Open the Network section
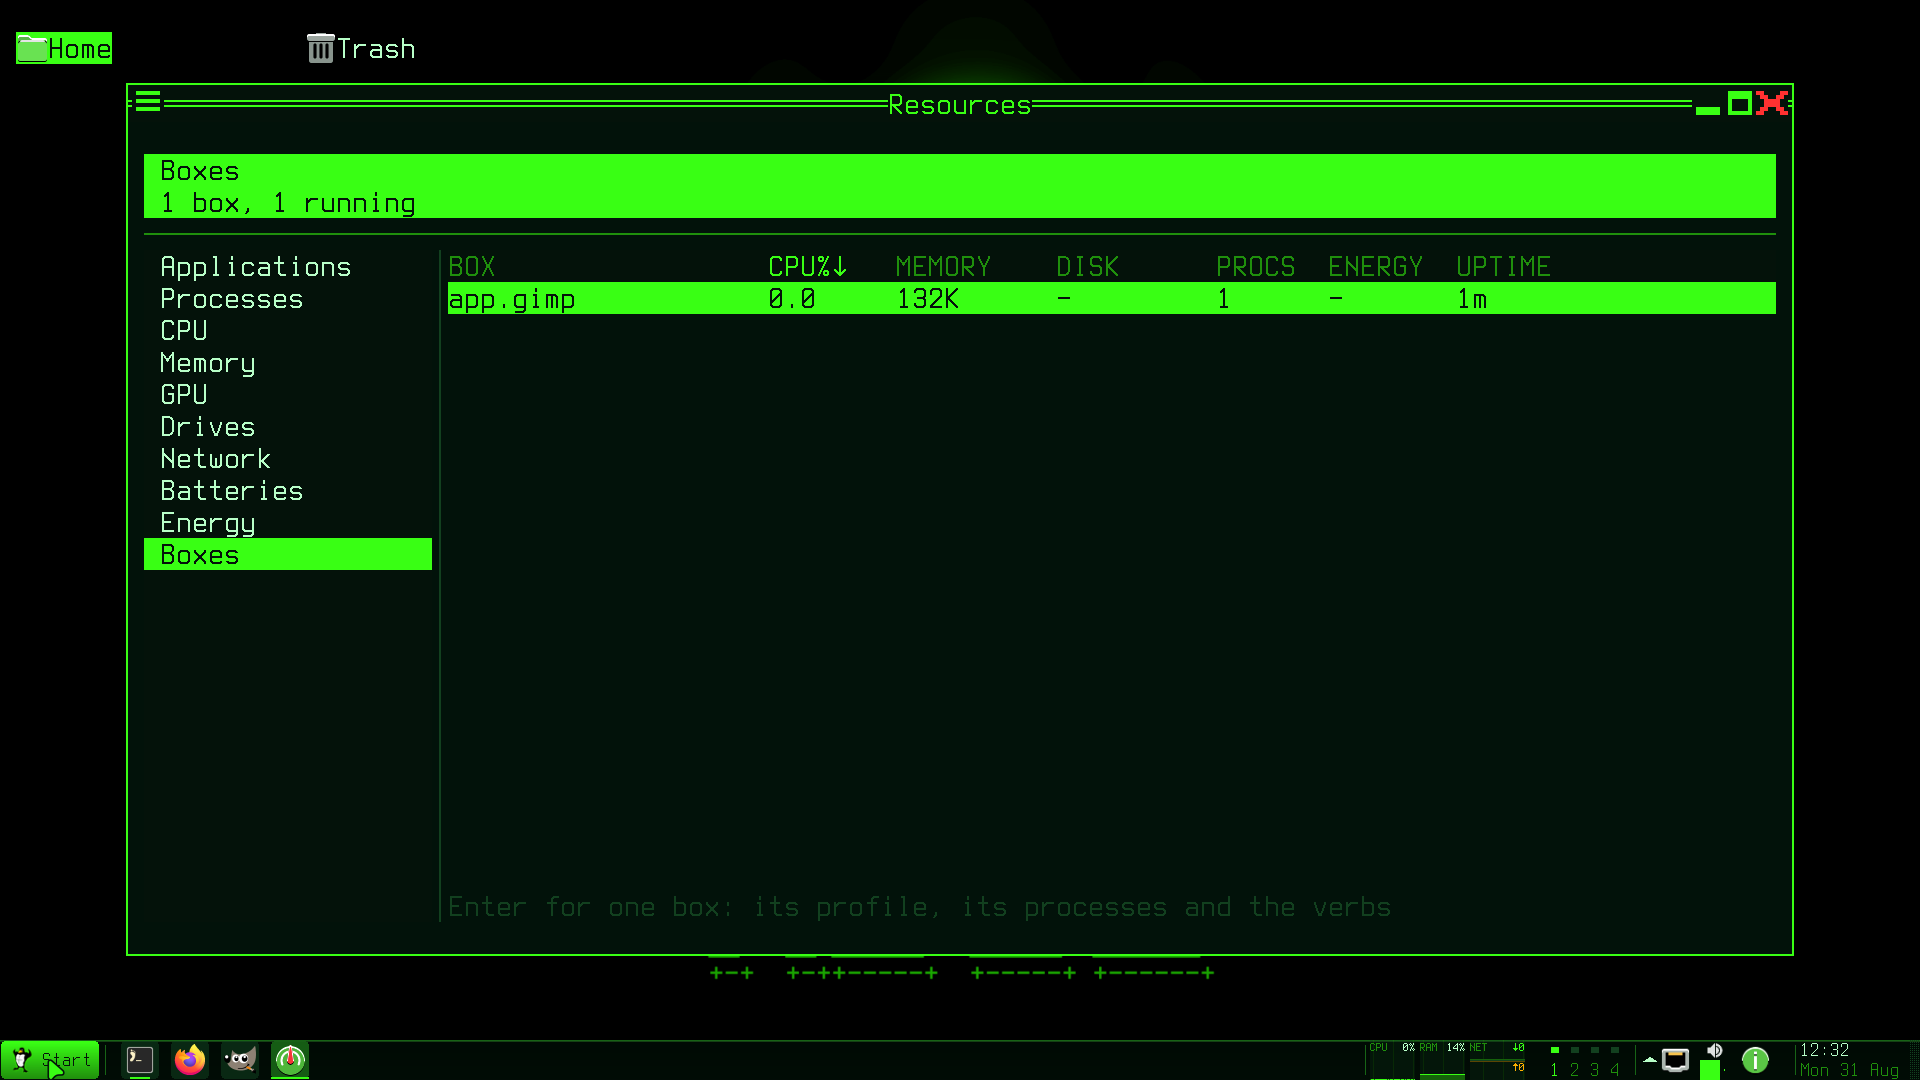1920x1080 pixels. (x=288, y=459)
